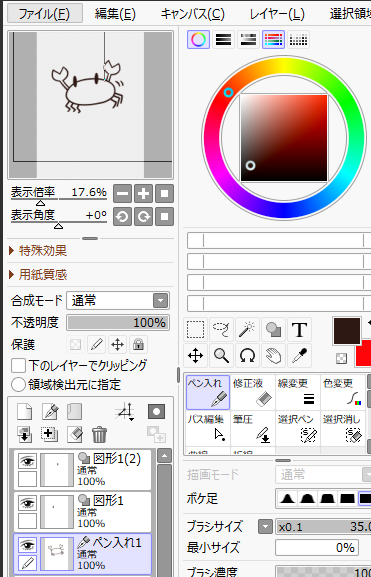Open the 合成モード dropdown

tap(118, 301)
